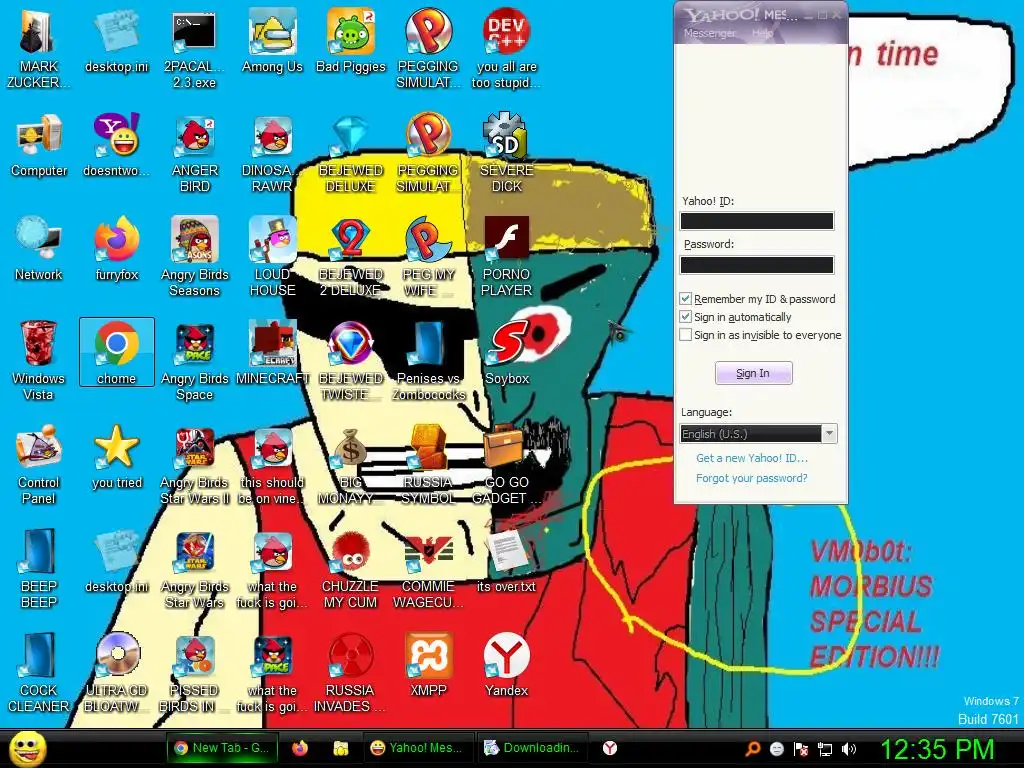Viewport: 1024px width, 768px height.
Task: Launch the MINECRAFT desktop shortcut
Action: pyautogui.click(x=272, y=353)
